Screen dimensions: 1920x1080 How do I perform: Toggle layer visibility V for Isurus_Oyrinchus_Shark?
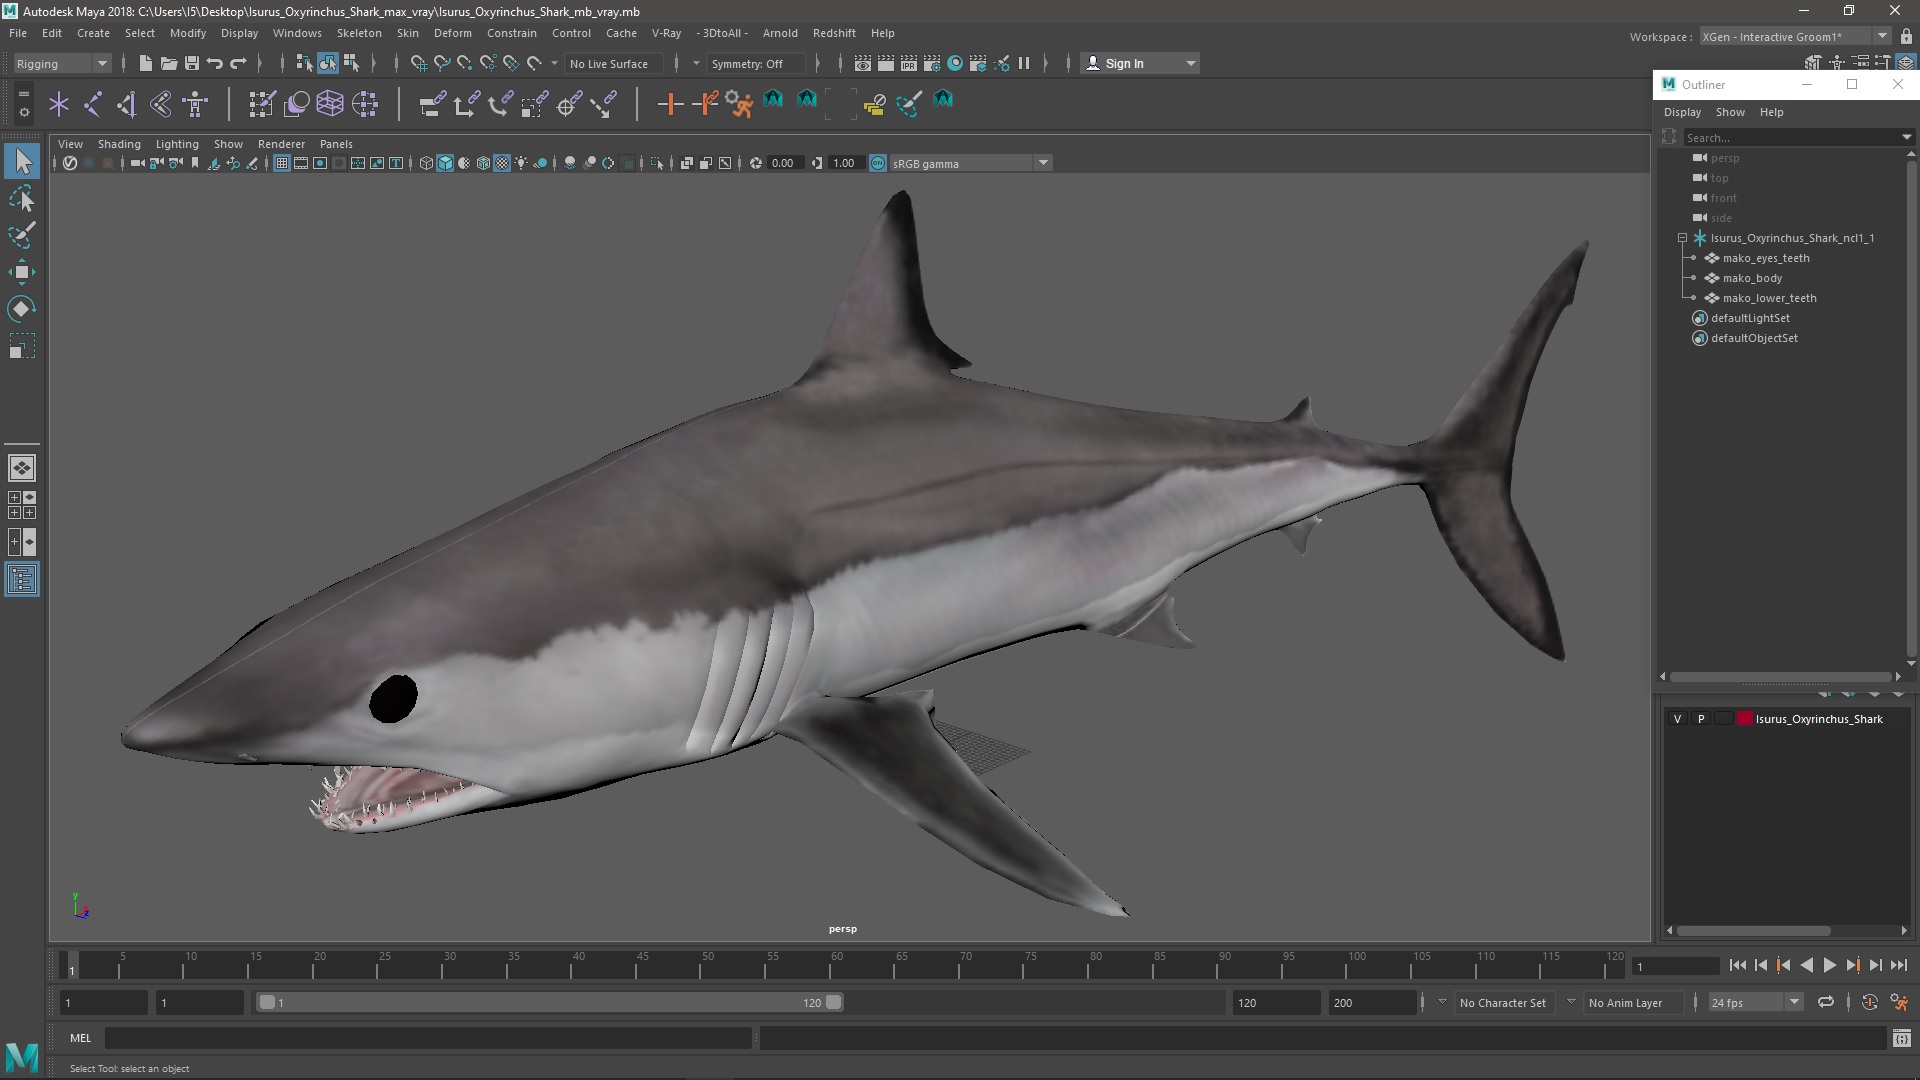click(1678, 719)
